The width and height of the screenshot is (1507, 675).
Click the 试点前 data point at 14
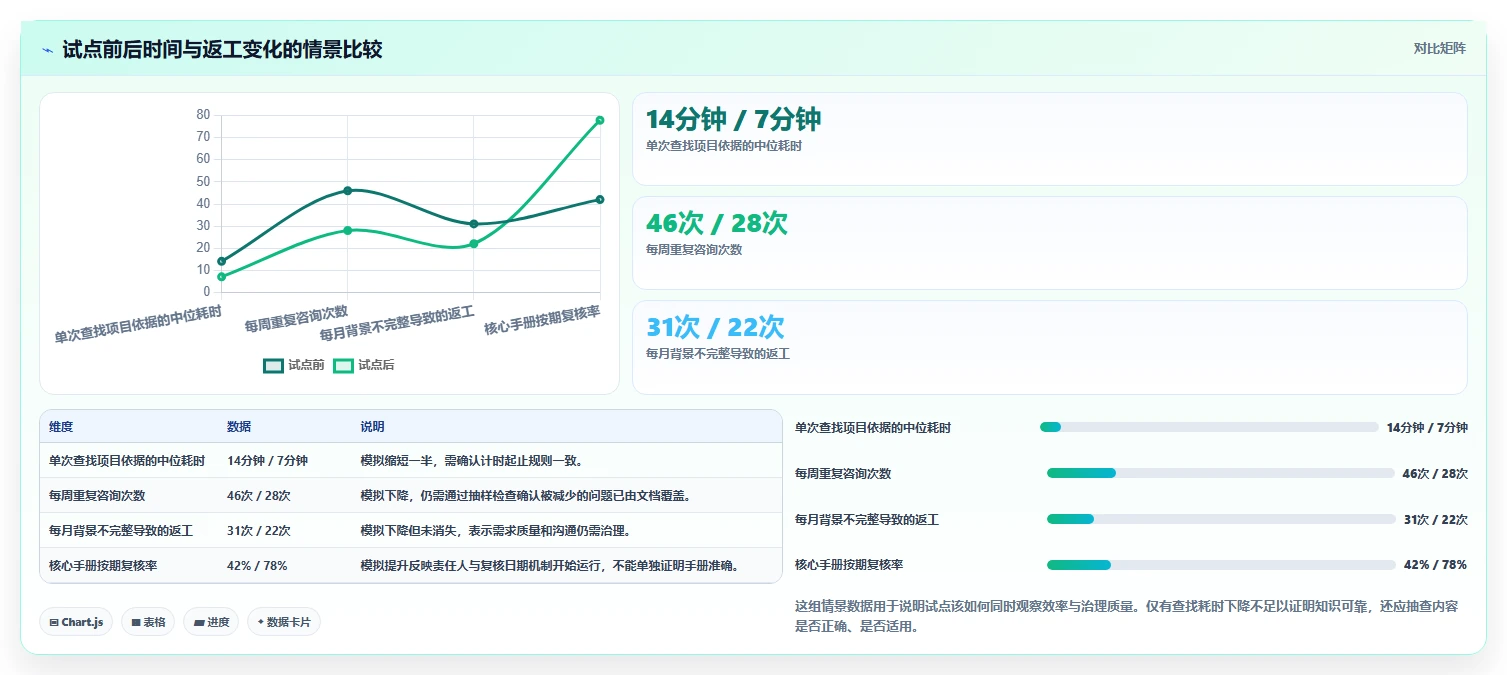[x=221, y=261]
